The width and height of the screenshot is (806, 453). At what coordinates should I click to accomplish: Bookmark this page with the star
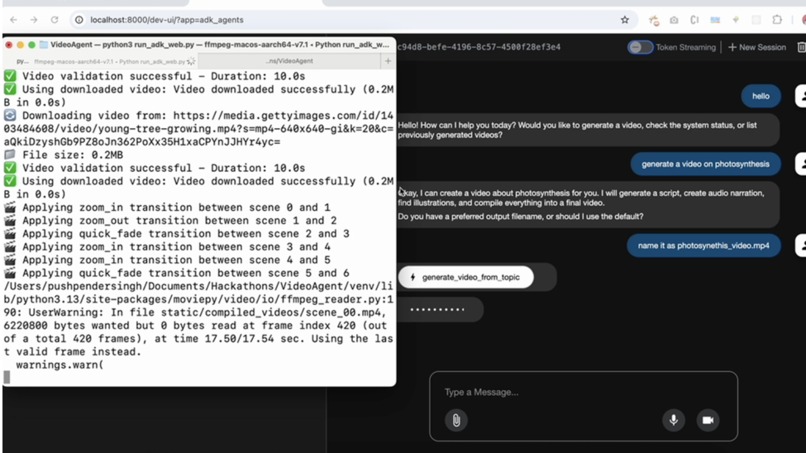[625, 20]
